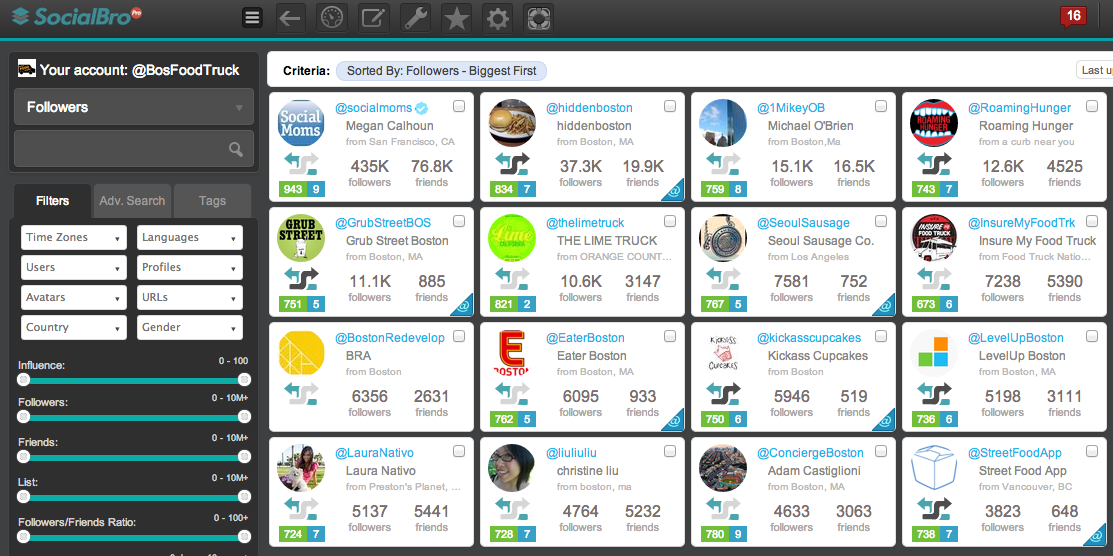Click follow-status arrows on GrubStreetBOS card
Viewport: 1113px width, 556px height.
[x=301, y=278]
